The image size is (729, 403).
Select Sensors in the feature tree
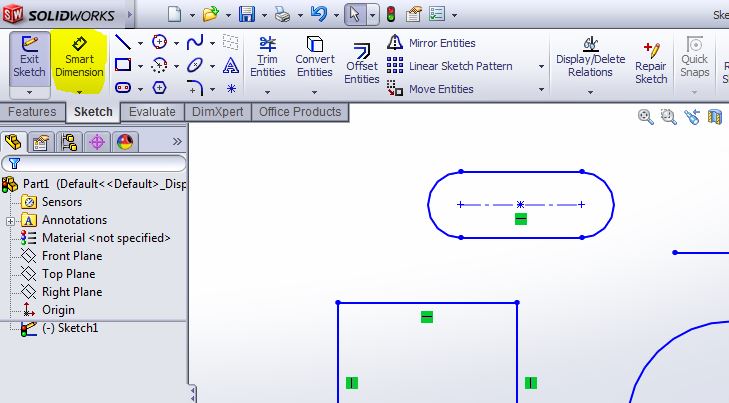[x=52, y=202]
